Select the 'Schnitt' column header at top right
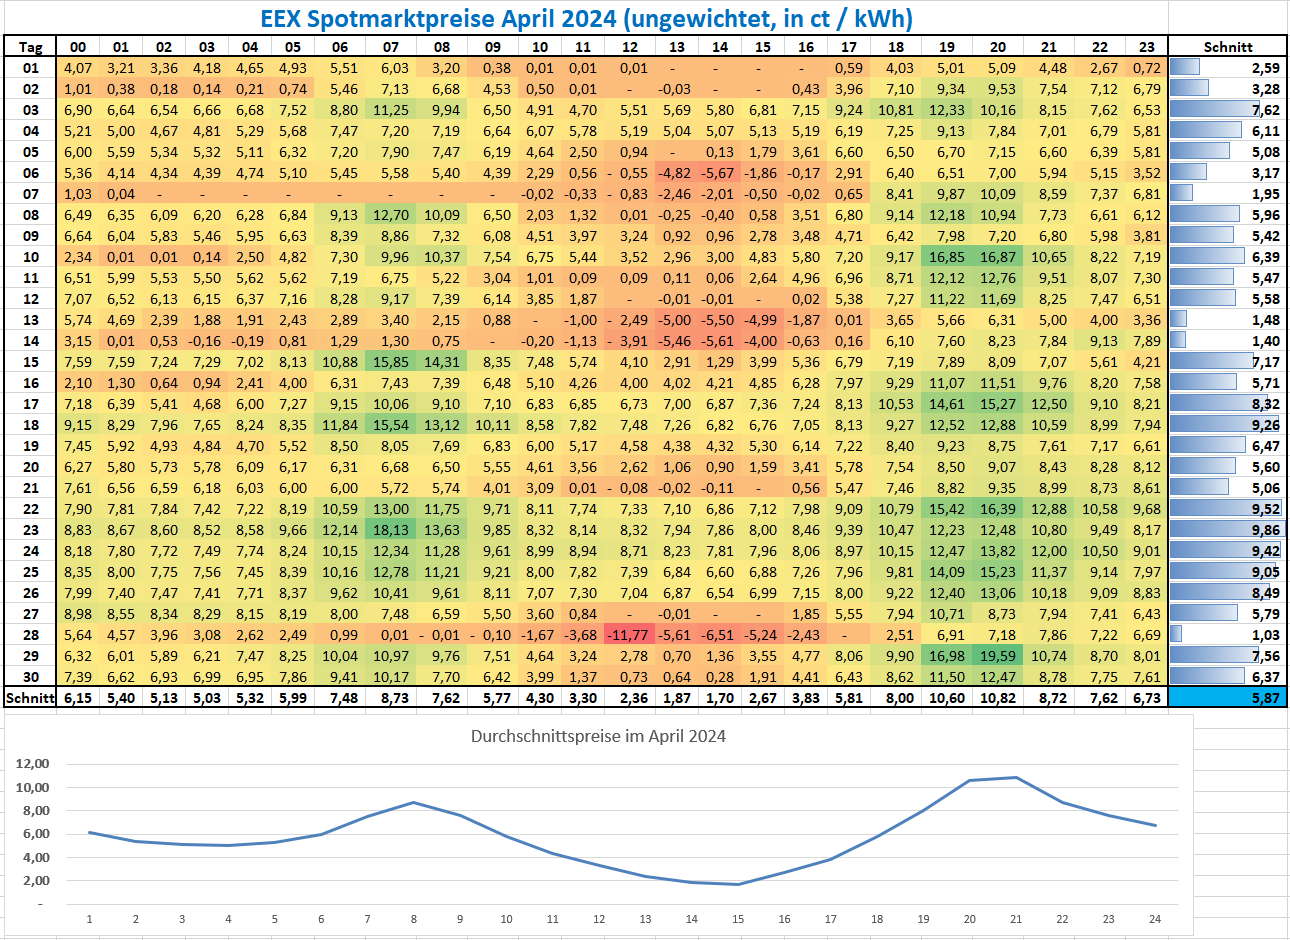This screenshot has width=1290, height=940. pos(1228,47)
